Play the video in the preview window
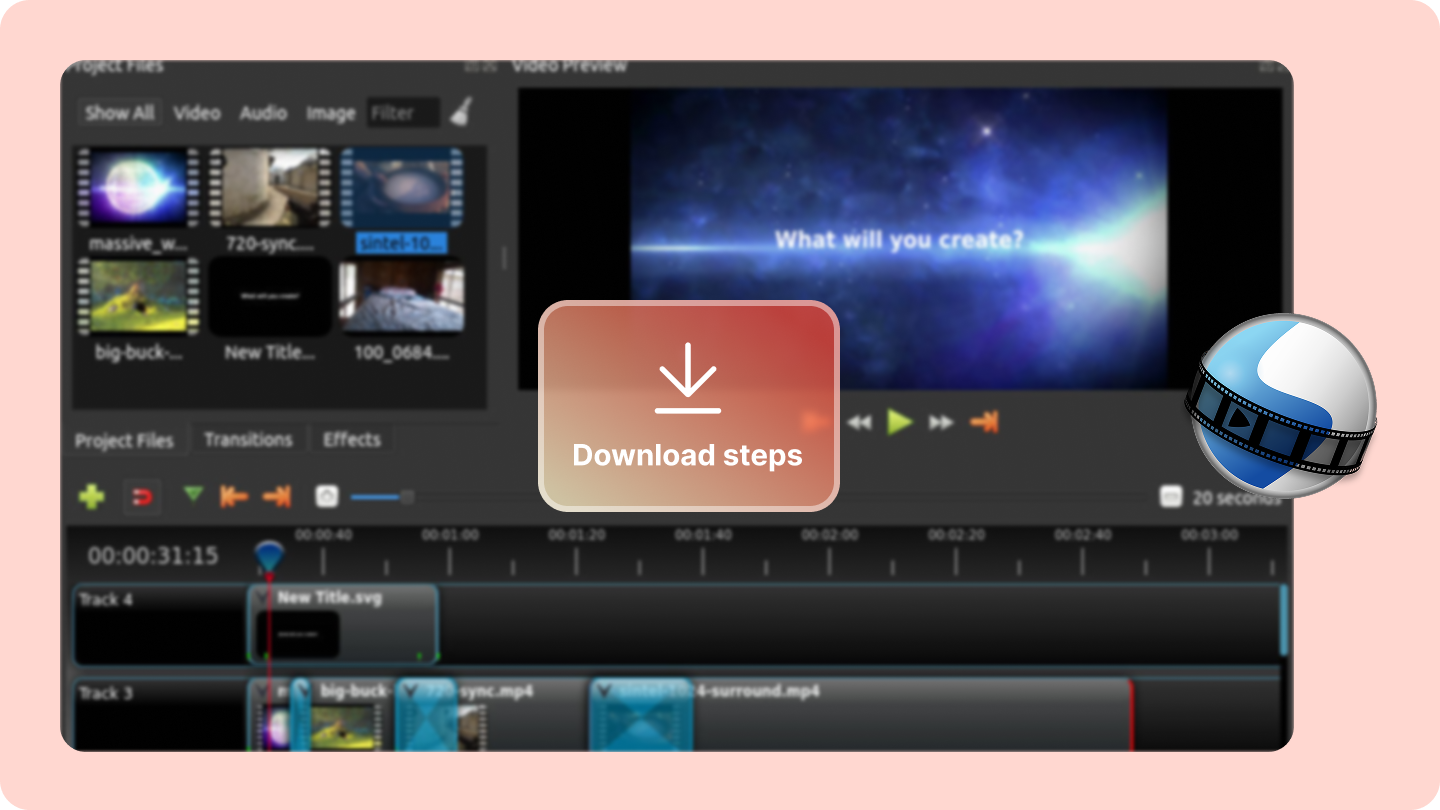The height and width of the screenshot is (810, 1440). coord(899,421)
